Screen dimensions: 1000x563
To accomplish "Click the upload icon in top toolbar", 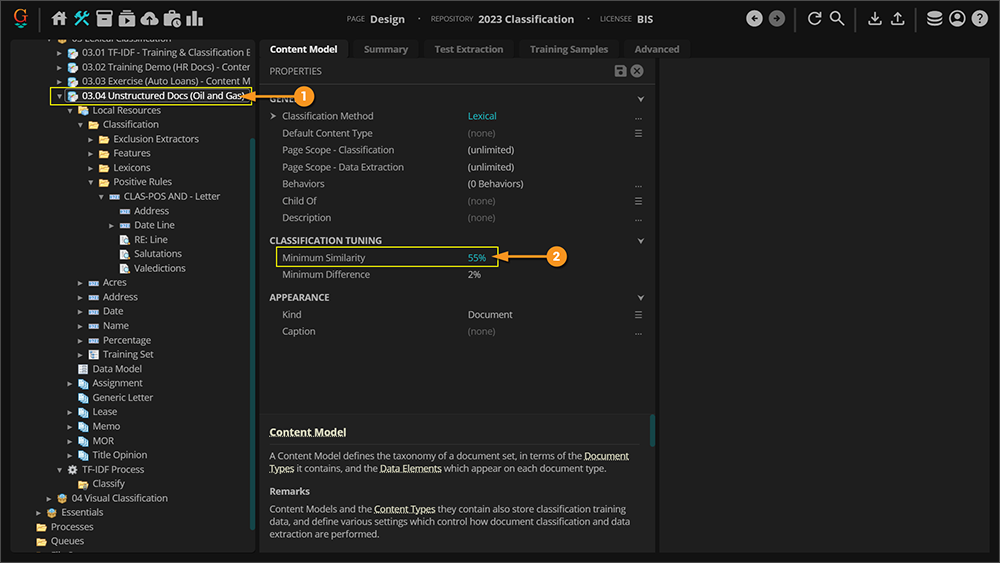I will (x=897, y=19).
